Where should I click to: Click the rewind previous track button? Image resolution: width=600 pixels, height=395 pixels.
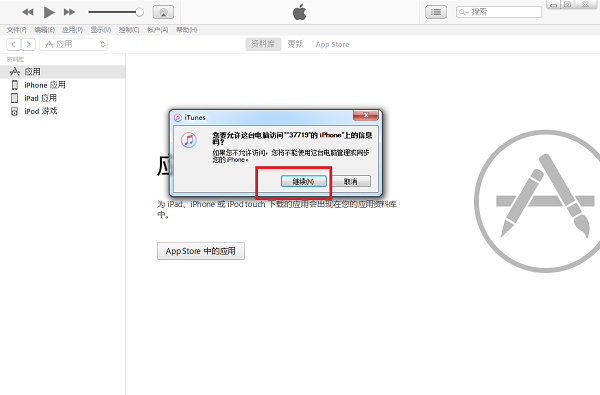click(28, 12)
